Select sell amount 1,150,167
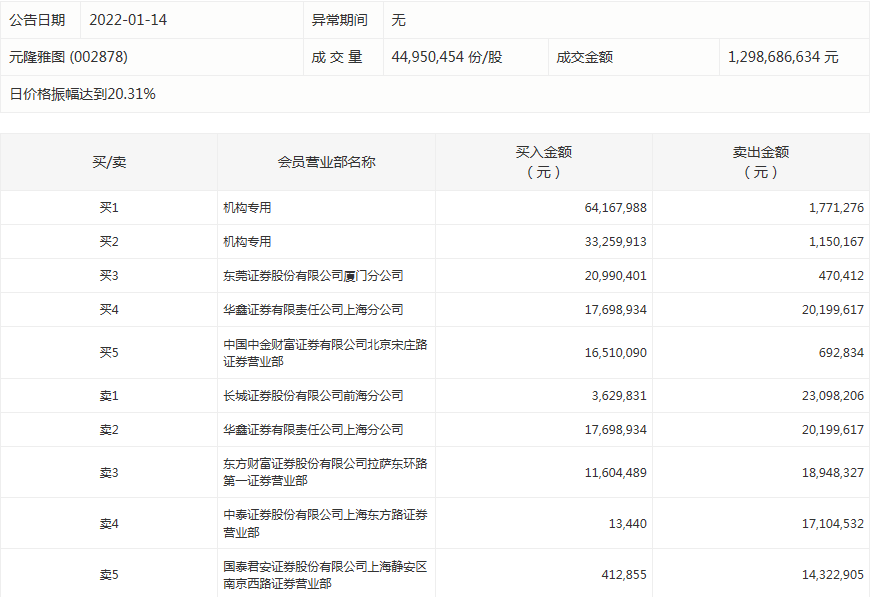 point(836,242)
